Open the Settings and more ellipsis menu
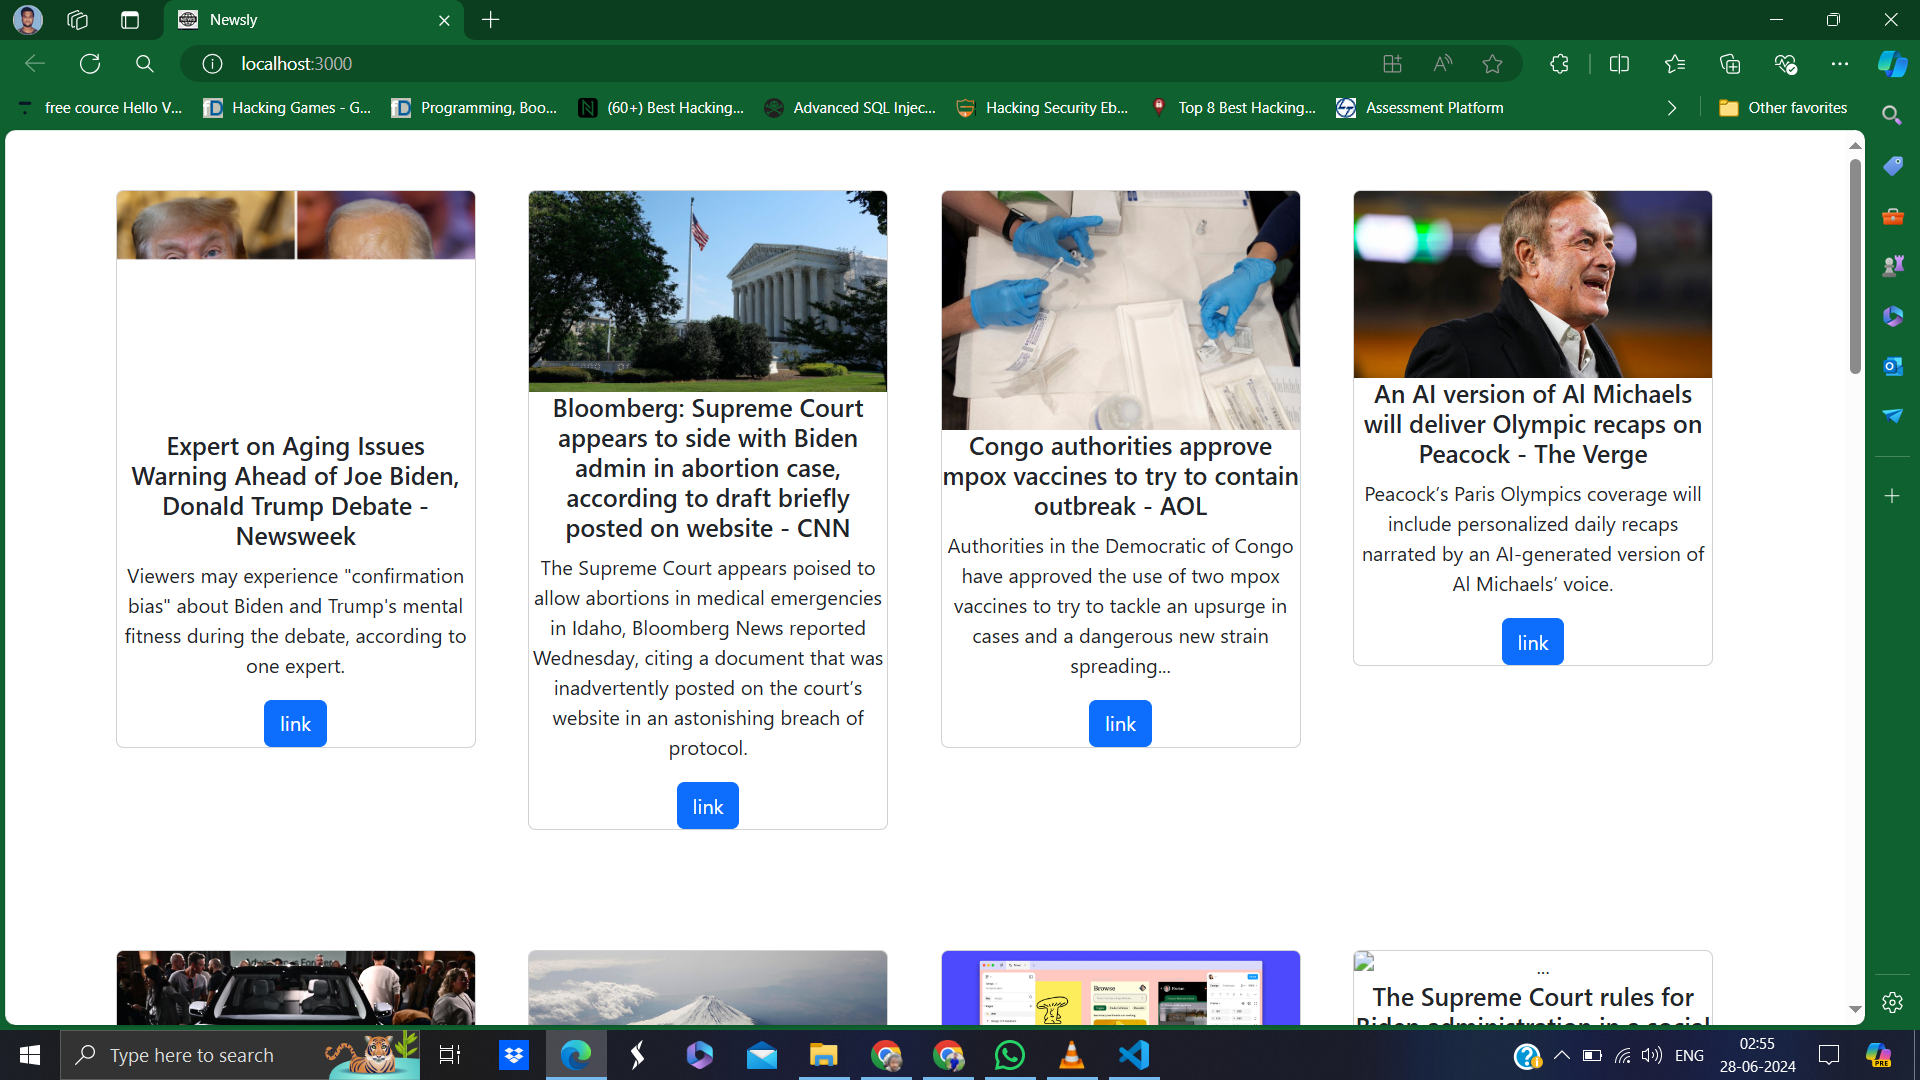Image resolution: width=1920 pixels, height=1080 pixels. tap(1840, 64)
